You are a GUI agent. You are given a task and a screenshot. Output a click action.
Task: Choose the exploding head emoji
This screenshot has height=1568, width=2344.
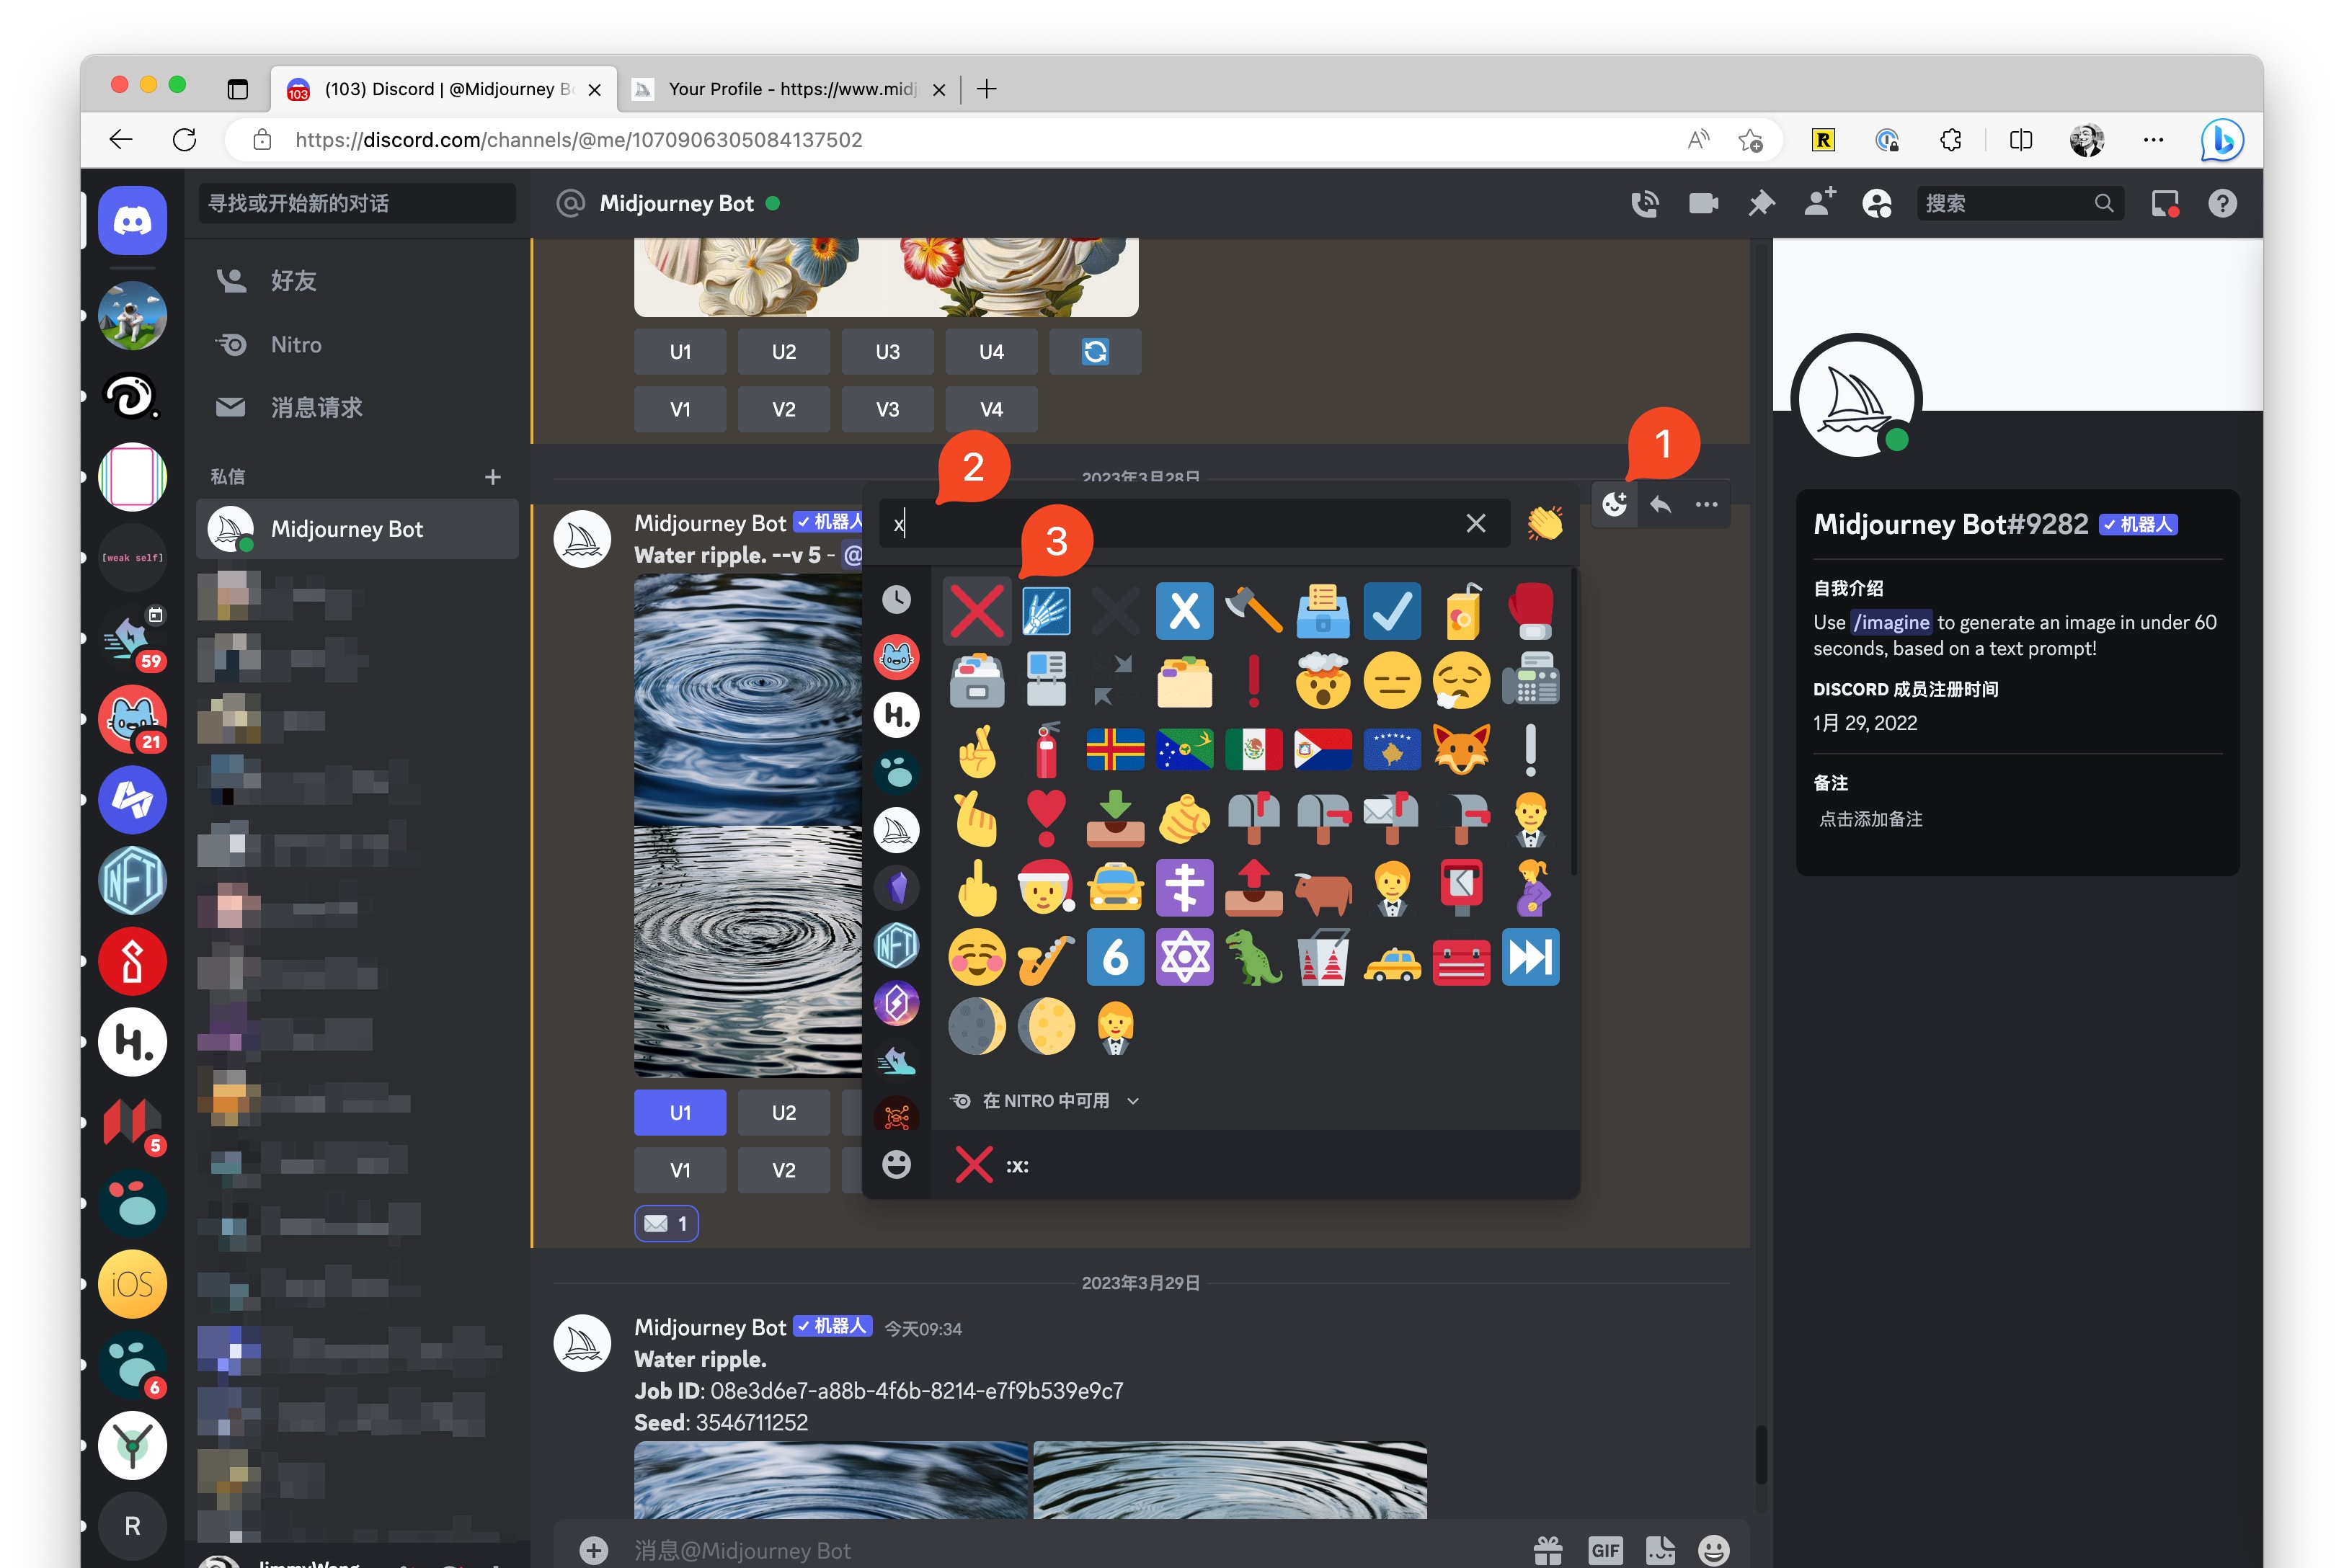coord(1322,680)
